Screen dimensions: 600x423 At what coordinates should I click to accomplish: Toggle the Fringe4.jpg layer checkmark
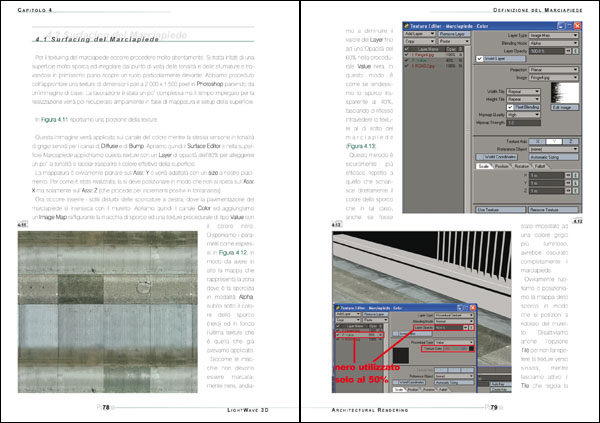coord(406,55)
